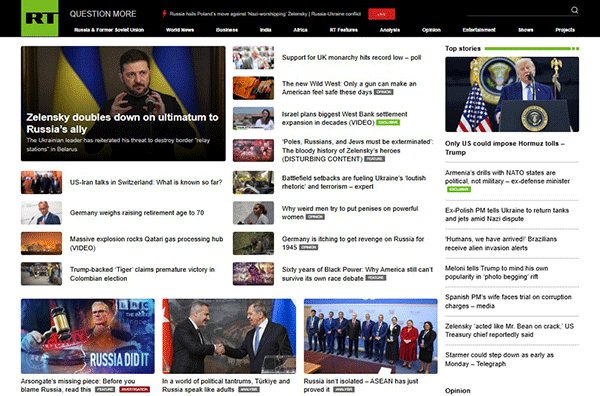Click thumbnail for Battlefield setbacks story
Image resolution: width=600 pixels, height=396 pixels.
(253, 183)
